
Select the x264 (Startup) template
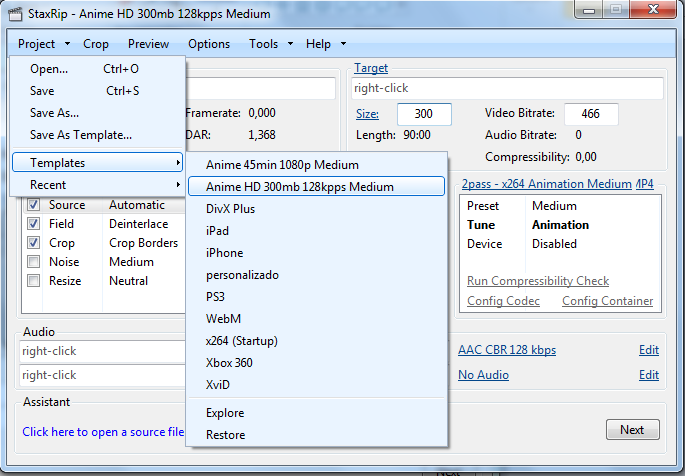point(316,341)
